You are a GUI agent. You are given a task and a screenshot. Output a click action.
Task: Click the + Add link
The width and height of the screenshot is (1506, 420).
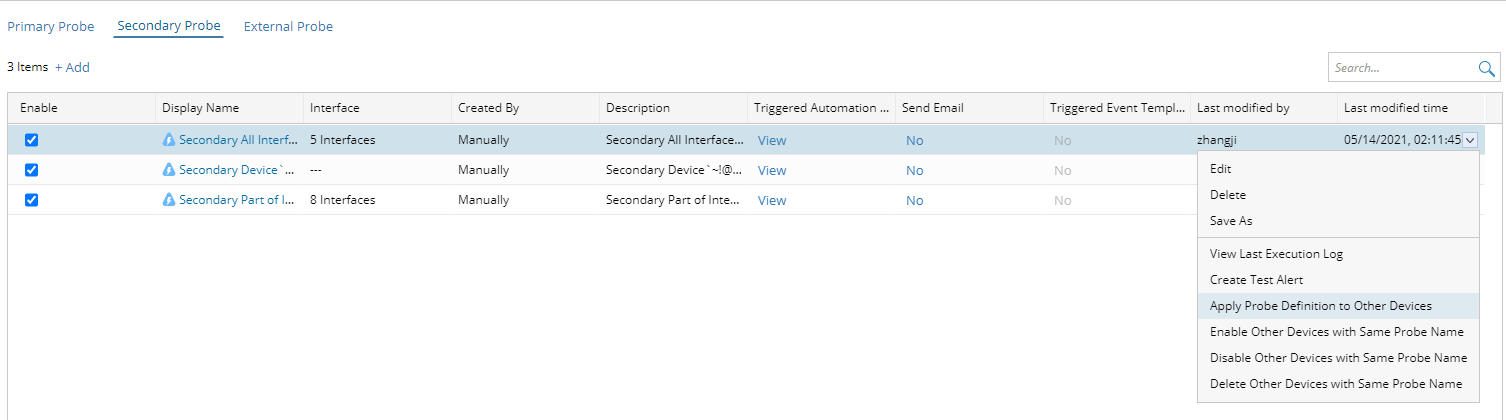coord(72,67)
